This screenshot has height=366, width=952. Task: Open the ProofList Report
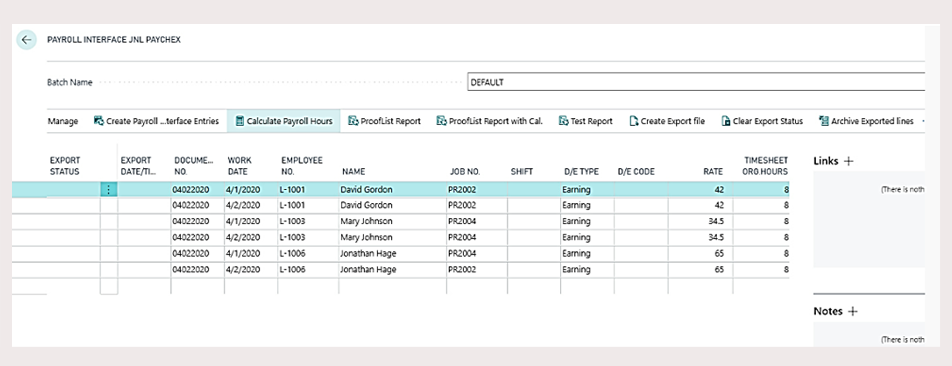[384, 121]
